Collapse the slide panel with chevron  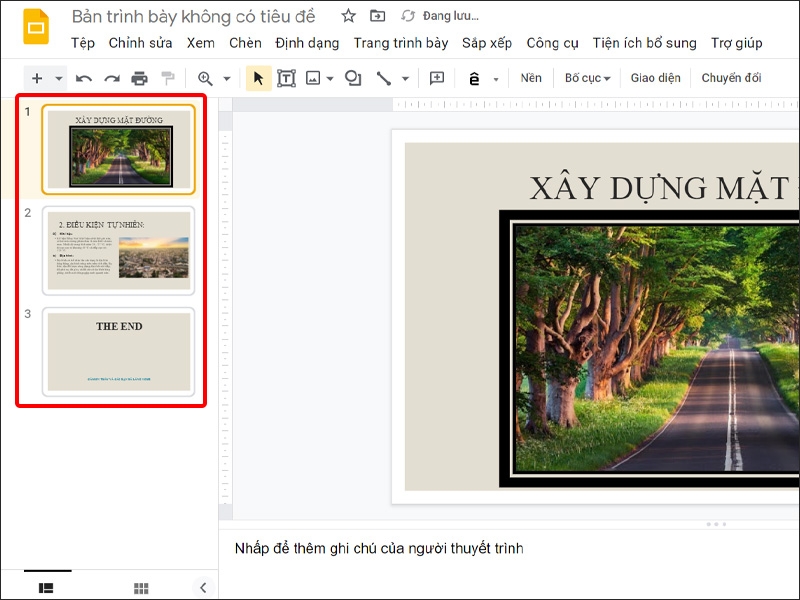(x=203, y=587)
